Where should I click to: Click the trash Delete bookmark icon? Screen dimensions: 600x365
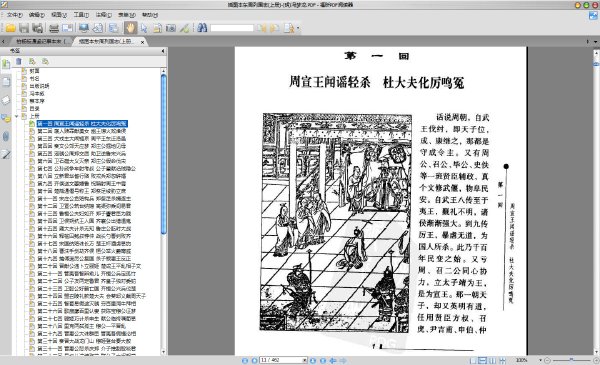click(x=19, y=61)
